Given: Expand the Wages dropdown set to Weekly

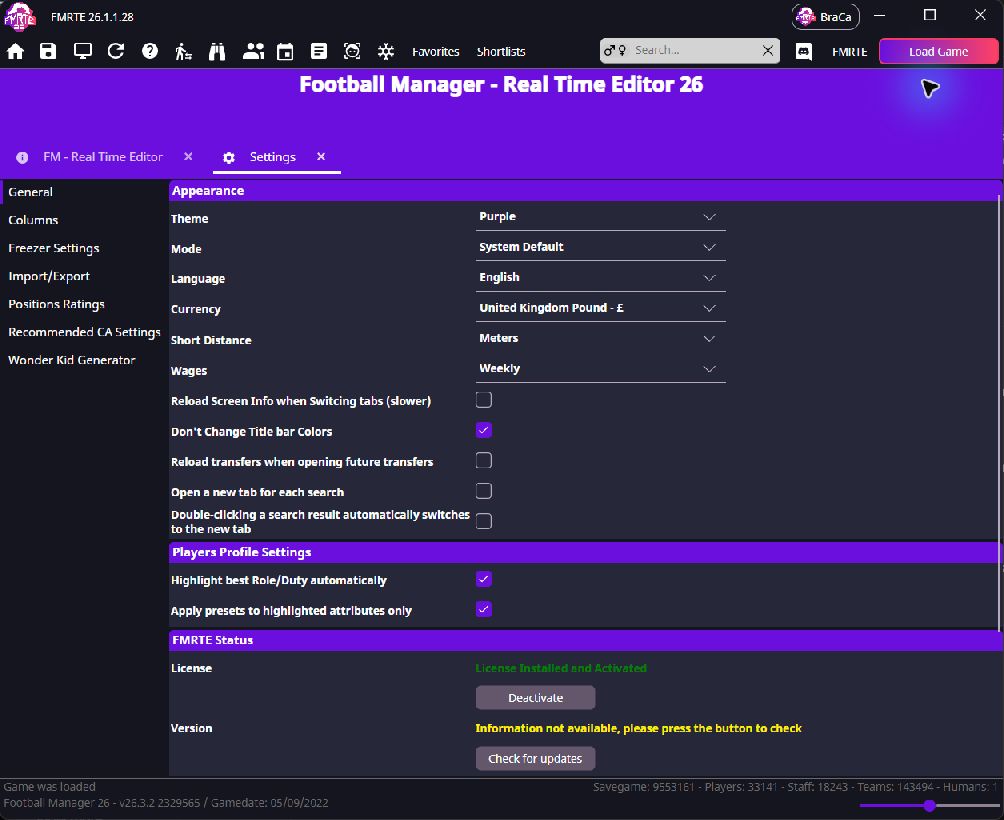Looking at the screenshot, I should 601,369.
